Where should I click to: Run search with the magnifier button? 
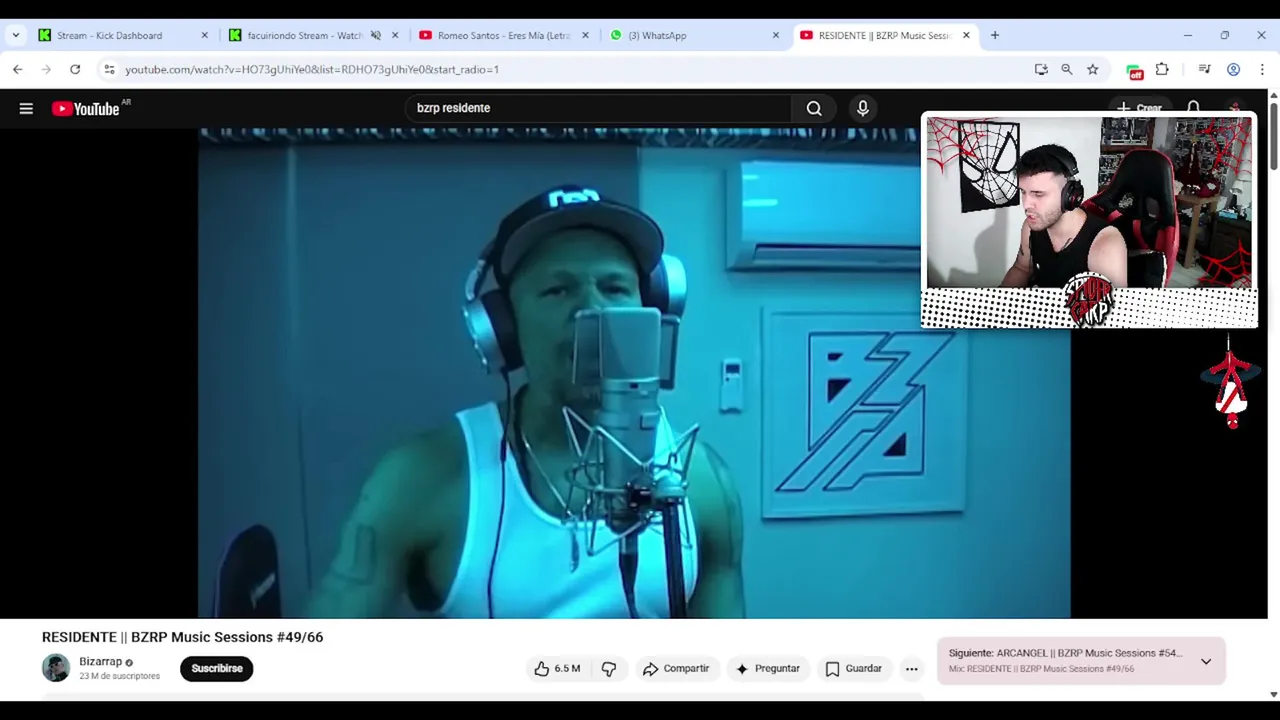coord(814,108)
